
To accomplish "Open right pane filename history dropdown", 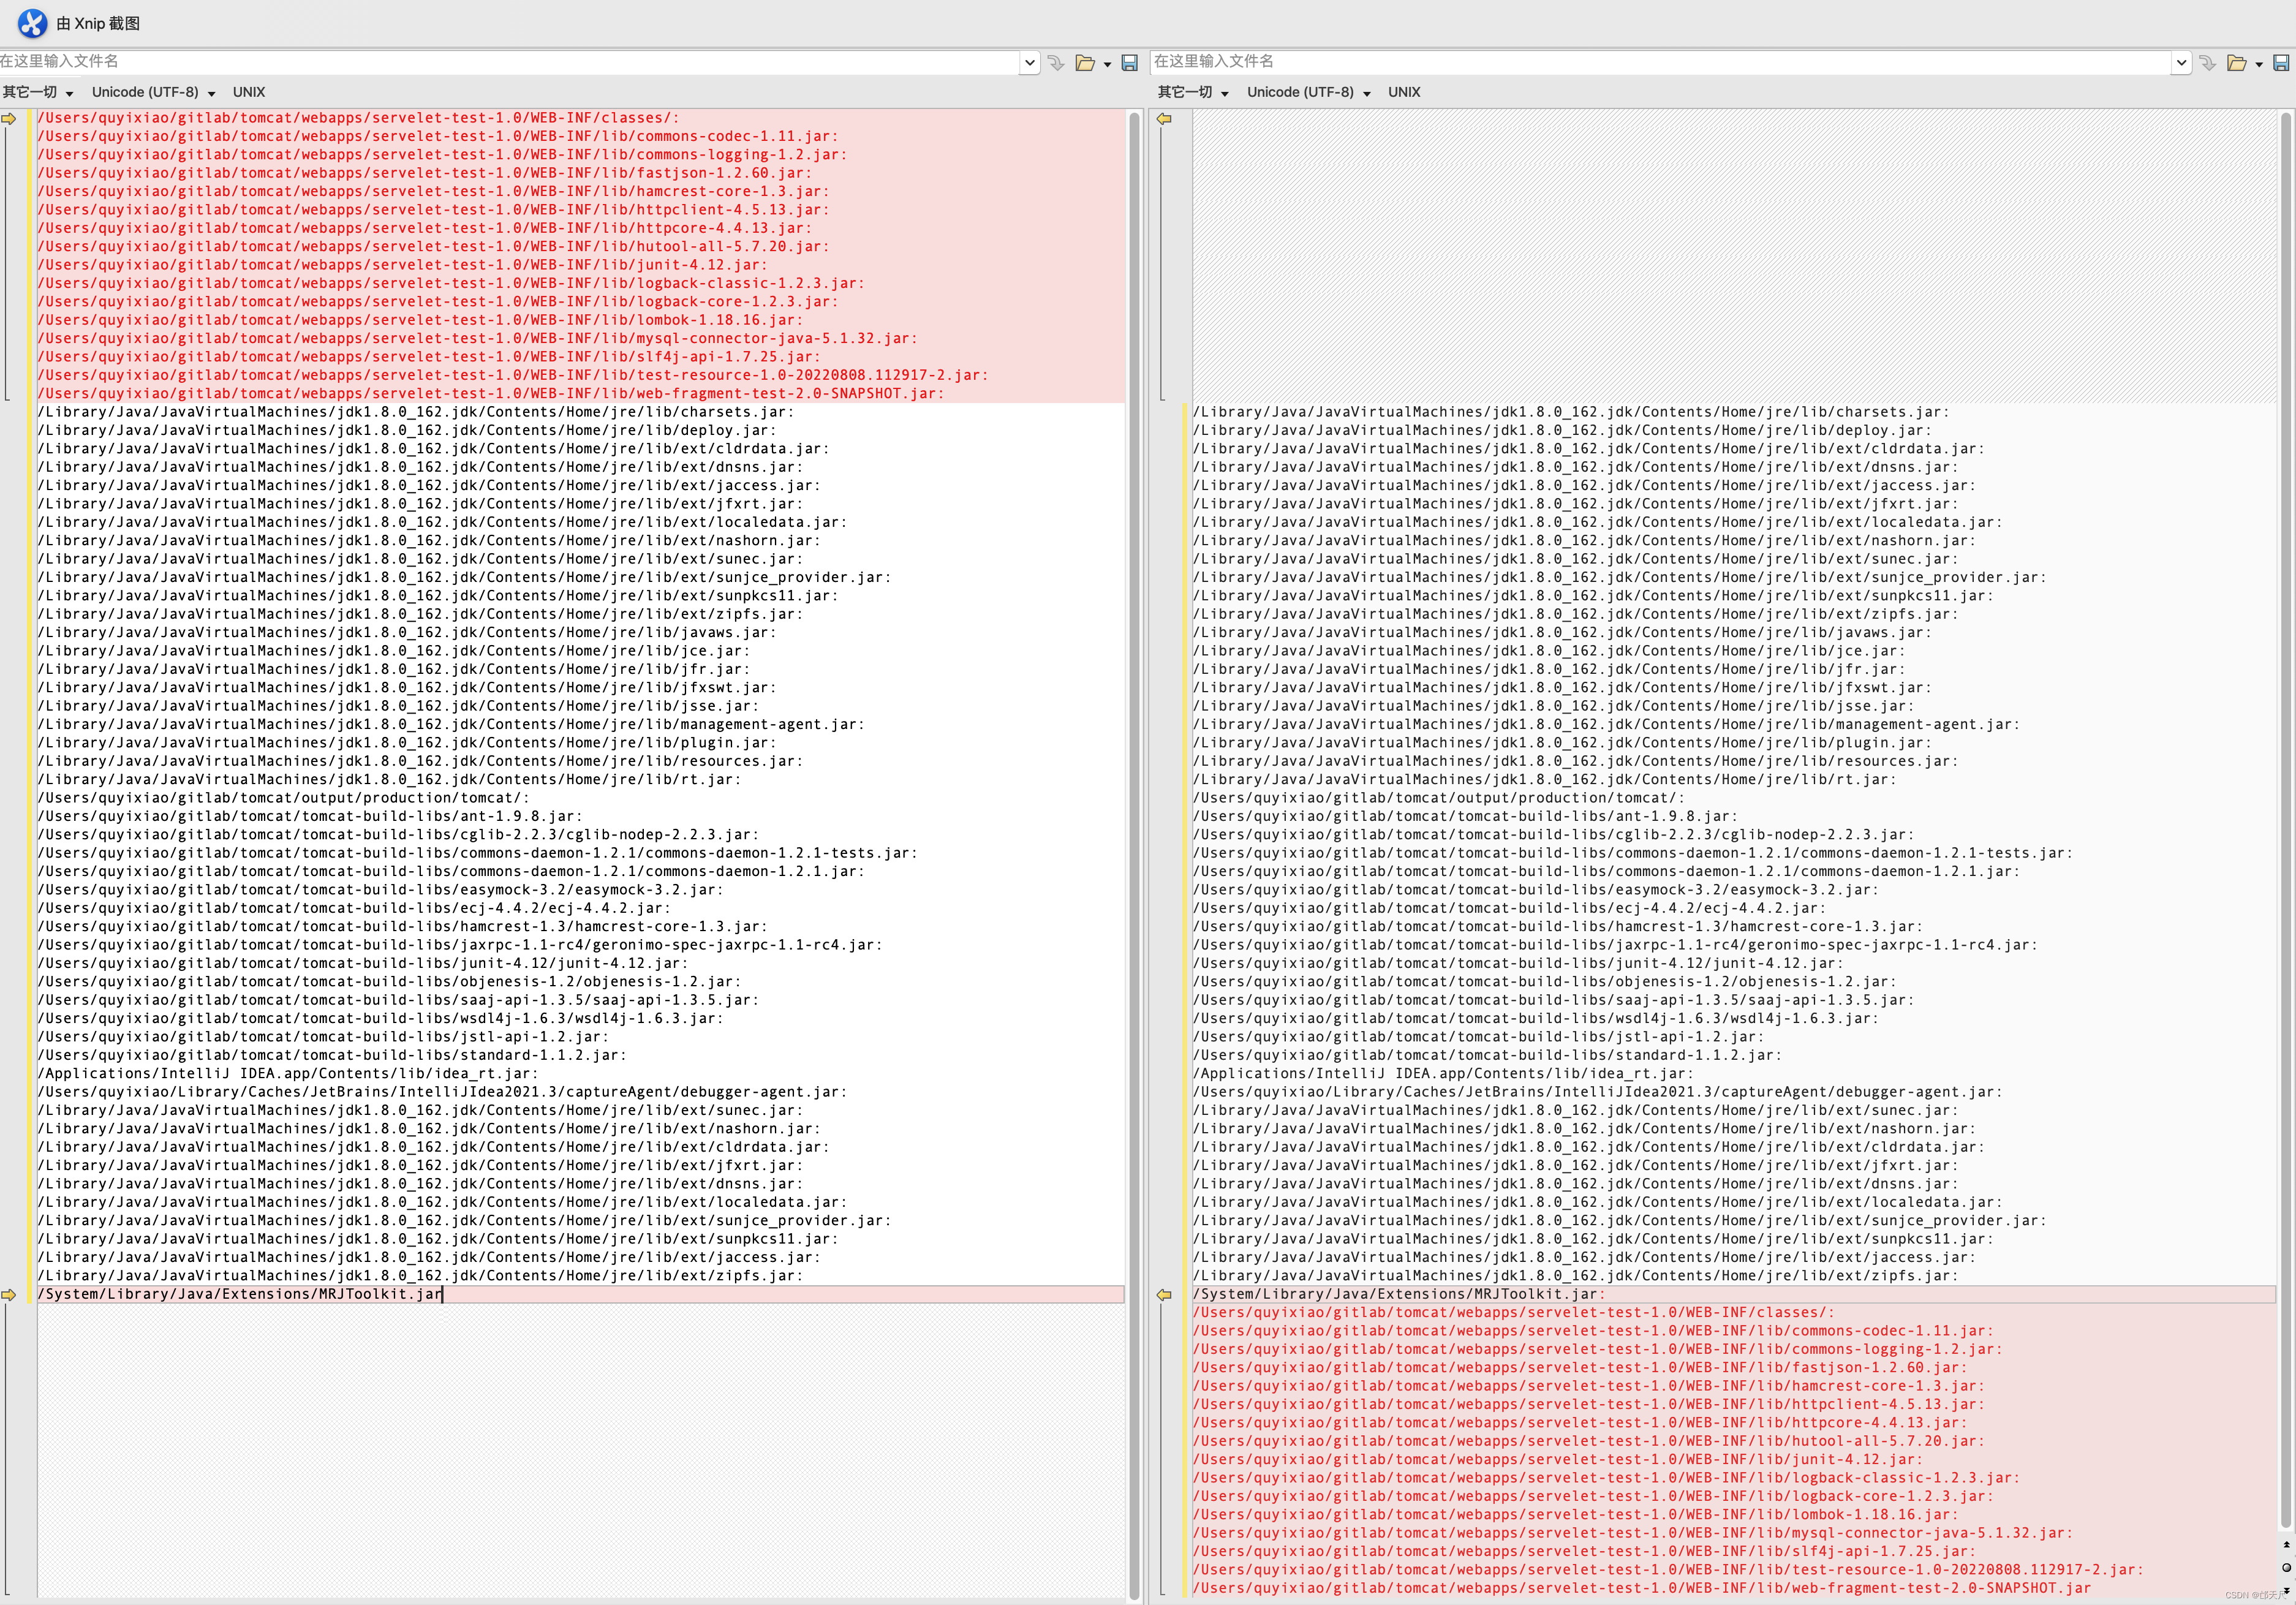I will pos(2181,63).
